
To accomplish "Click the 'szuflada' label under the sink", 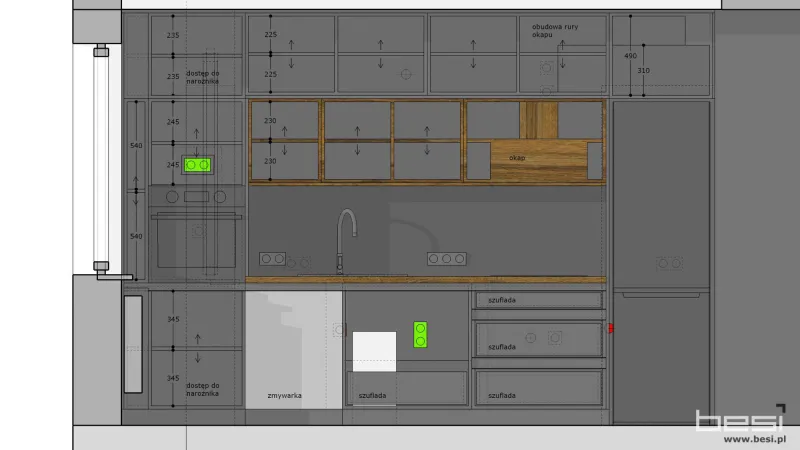I will (x=372, y=395).
